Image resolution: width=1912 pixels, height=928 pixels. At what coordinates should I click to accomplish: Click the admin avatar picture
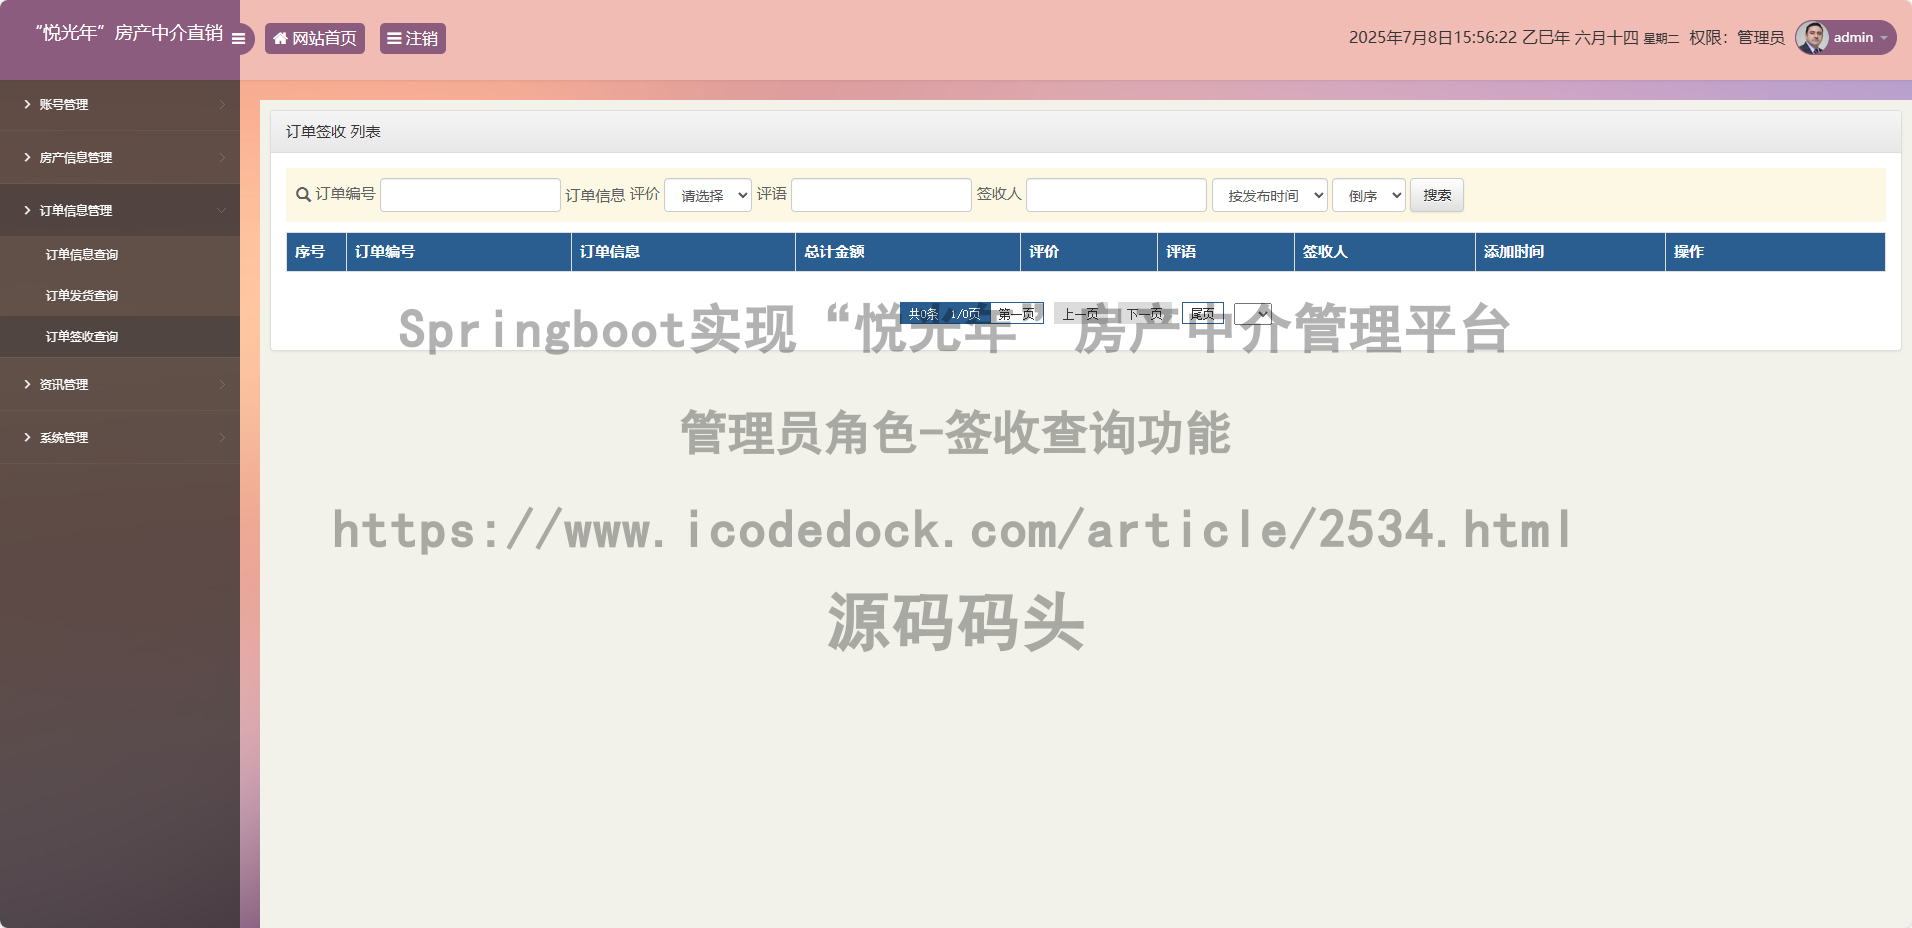click(1812, 37)
